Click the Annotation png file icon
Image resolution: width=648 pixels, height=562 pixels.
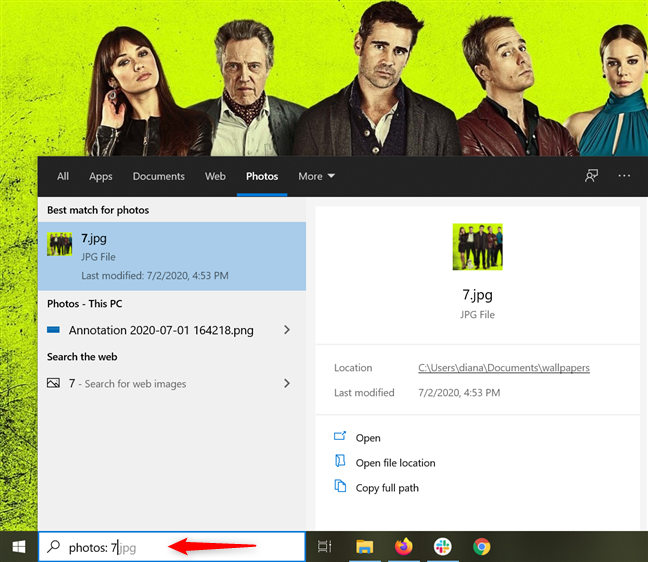click(53, 330)
